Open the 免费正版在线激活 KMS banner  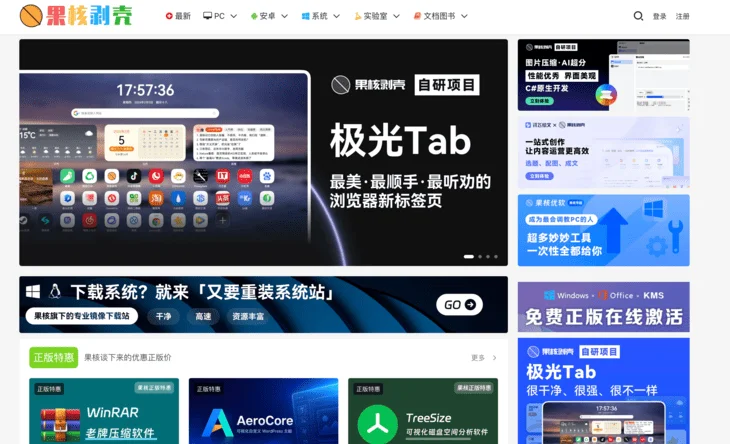603,307
